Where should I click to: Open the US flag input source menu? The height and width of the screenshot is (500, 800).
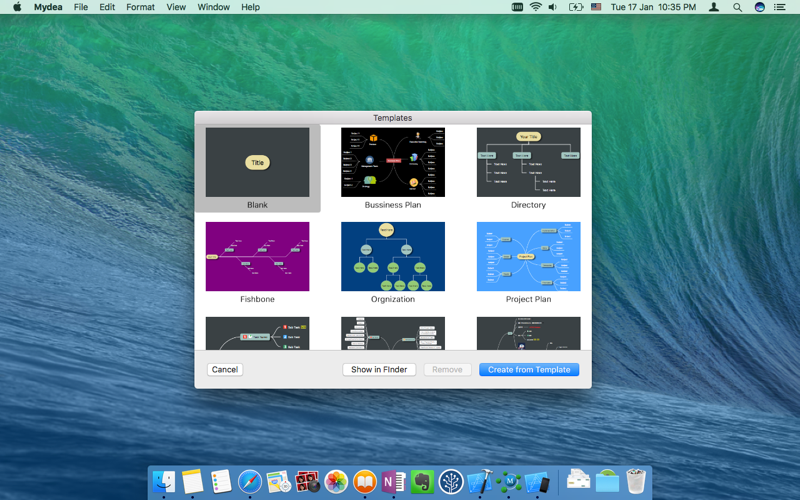click(596, 7)
